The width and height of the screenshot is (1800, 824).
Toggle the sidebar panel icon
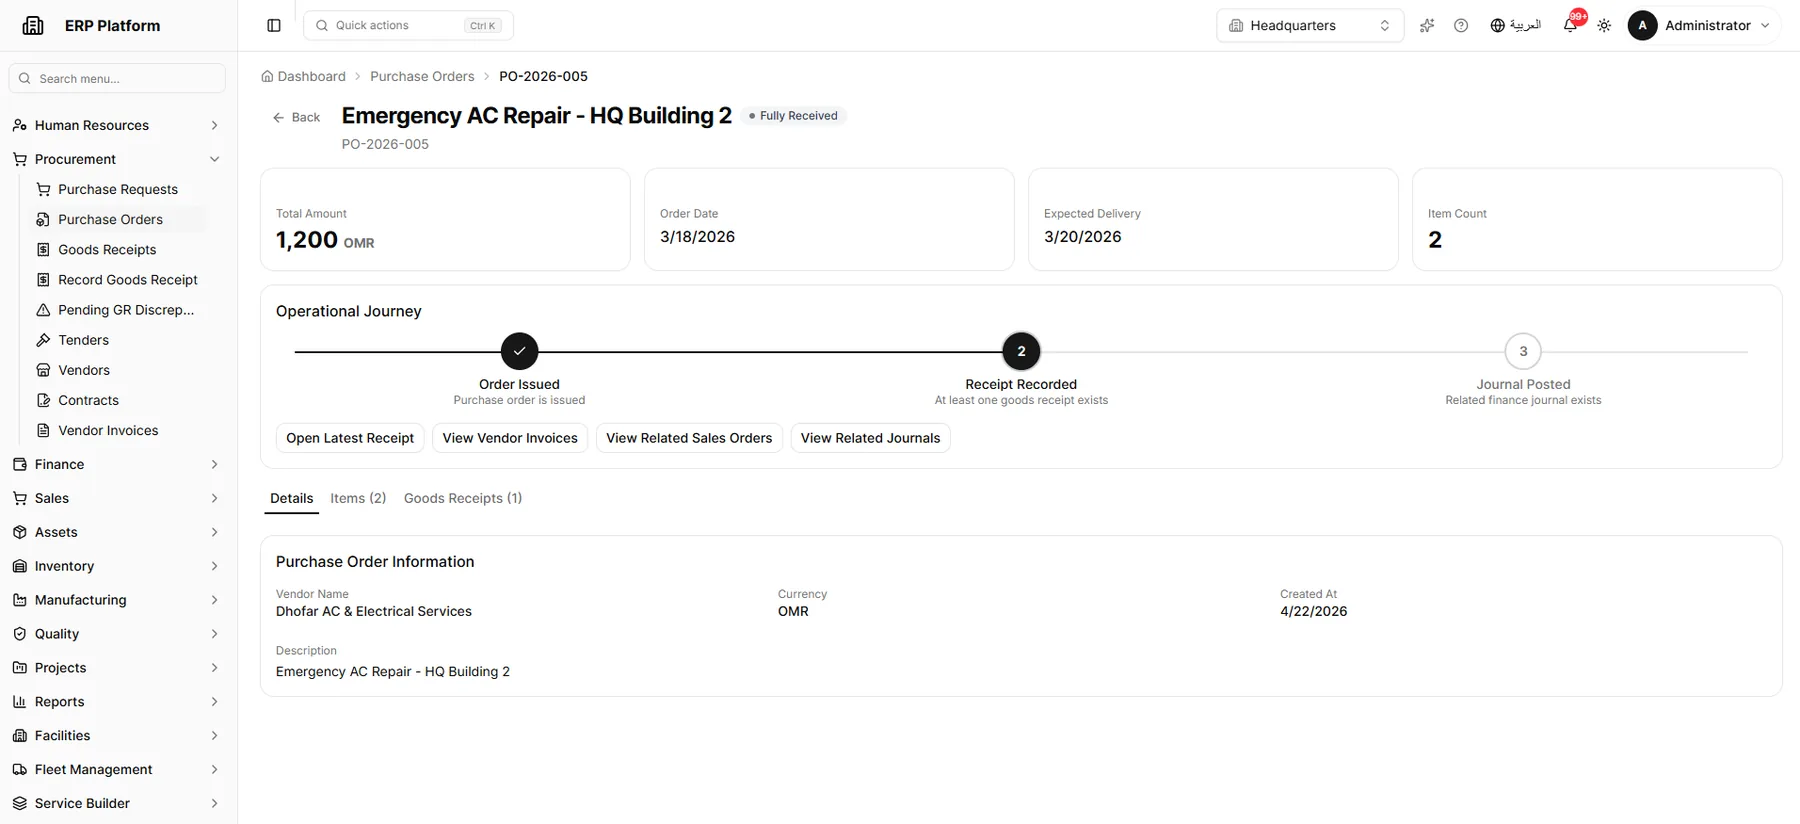click(274, 25)
